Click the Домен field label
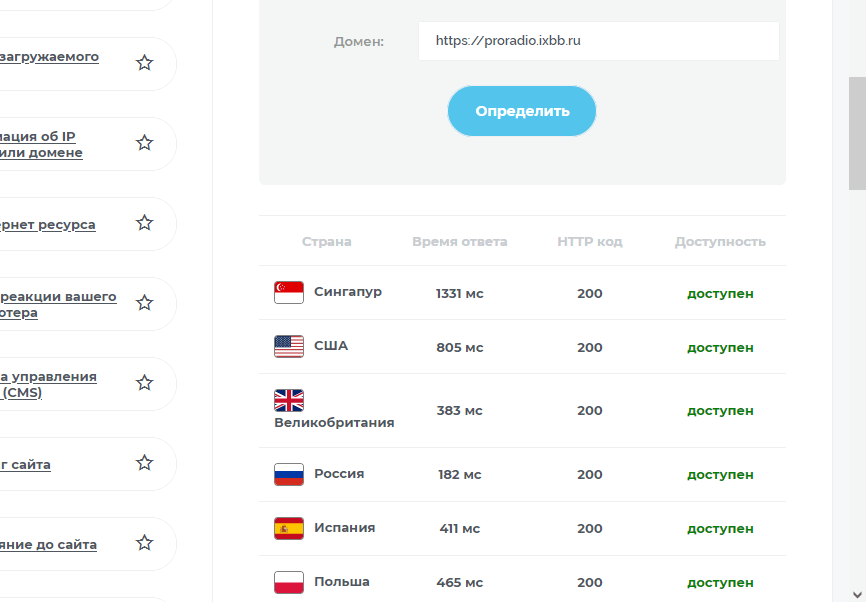The height and width of the screenshot is (602, 866). click(358, 42)
